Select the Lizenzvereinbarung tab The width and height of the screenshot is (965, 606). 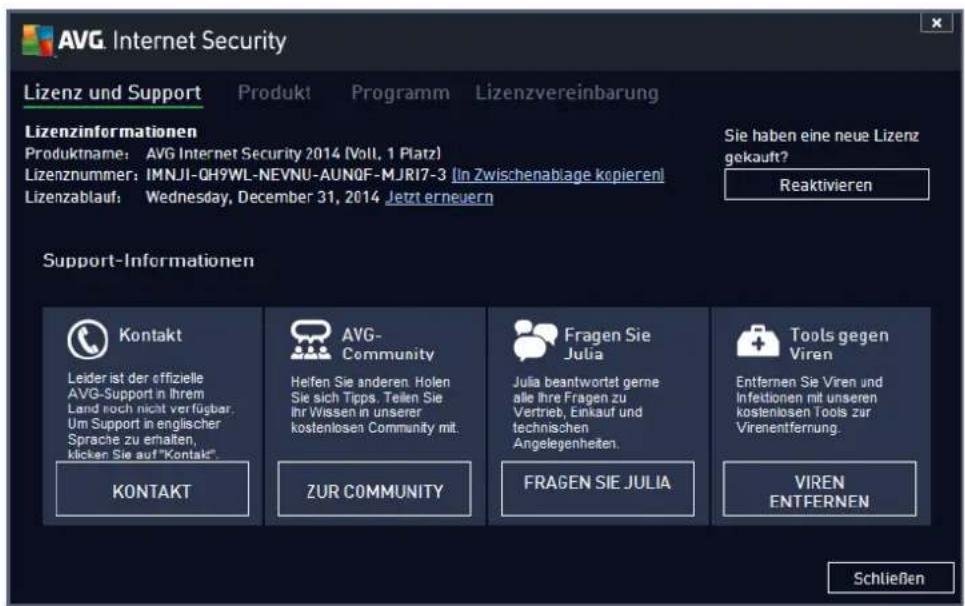[566, 92]
